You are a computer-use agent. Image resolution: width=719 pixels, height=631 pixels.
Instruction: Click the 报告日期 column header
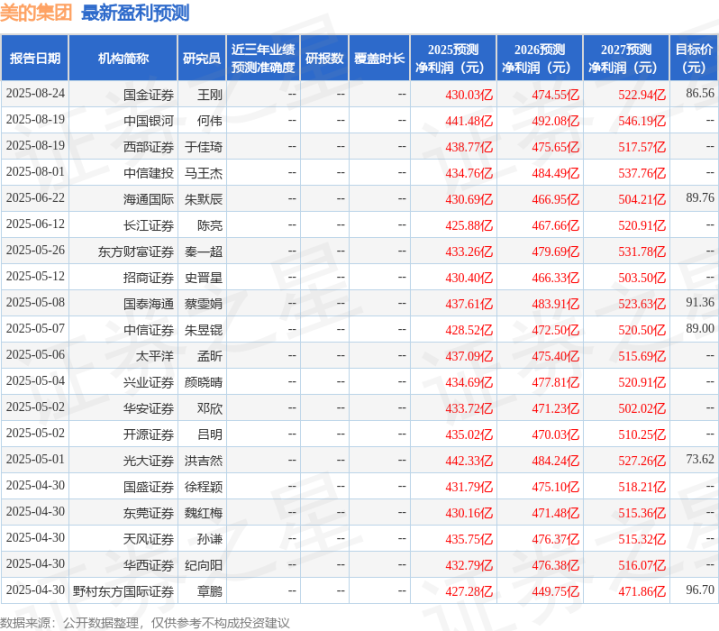[35, 58]
